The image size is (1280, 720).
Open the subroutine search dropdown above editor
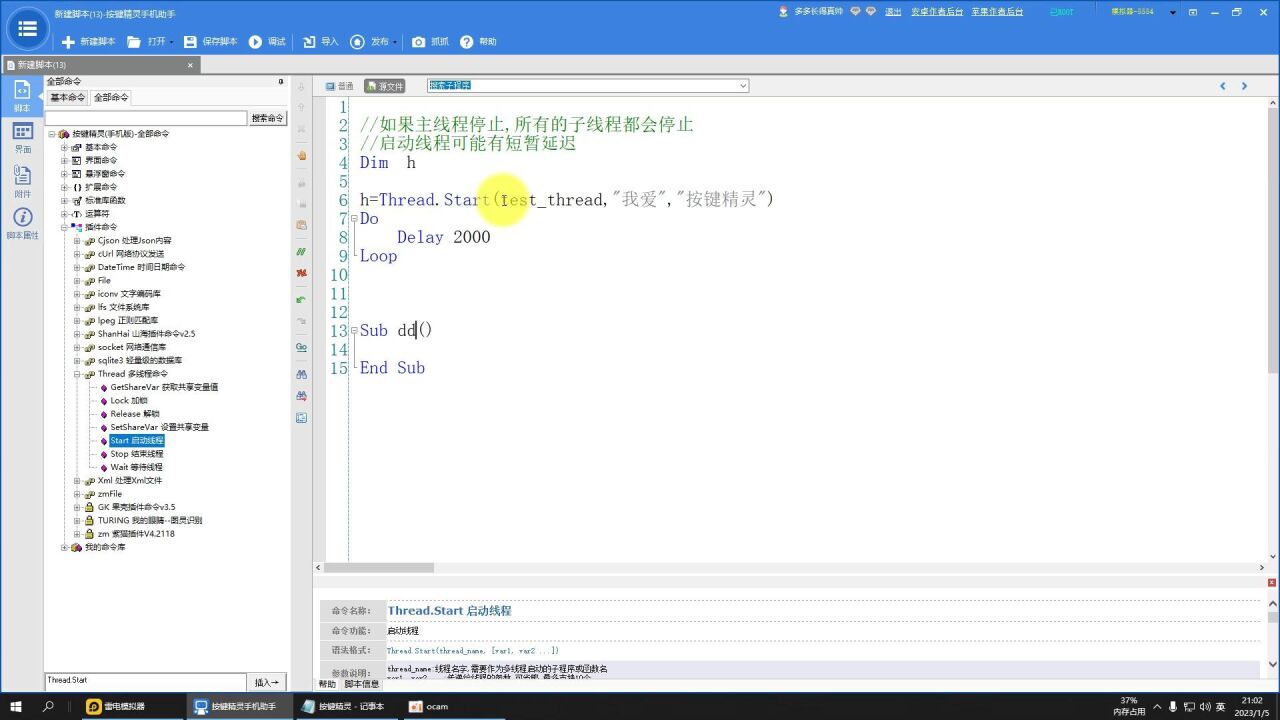point(742,86)
